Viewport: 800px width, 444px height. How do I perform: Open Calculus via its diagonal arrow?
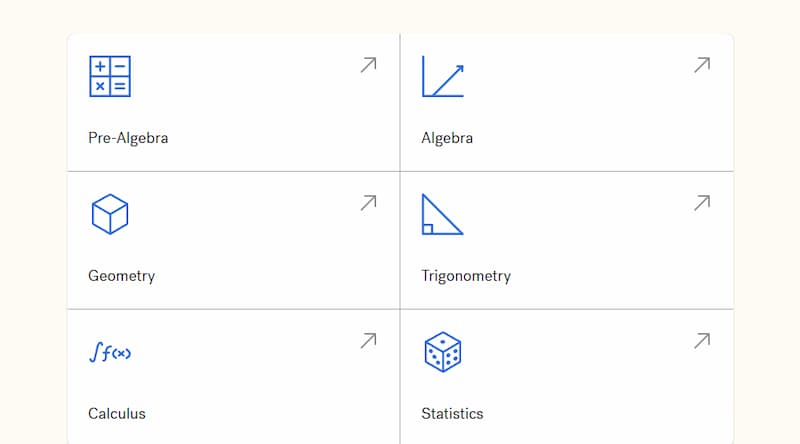point(368,340)
